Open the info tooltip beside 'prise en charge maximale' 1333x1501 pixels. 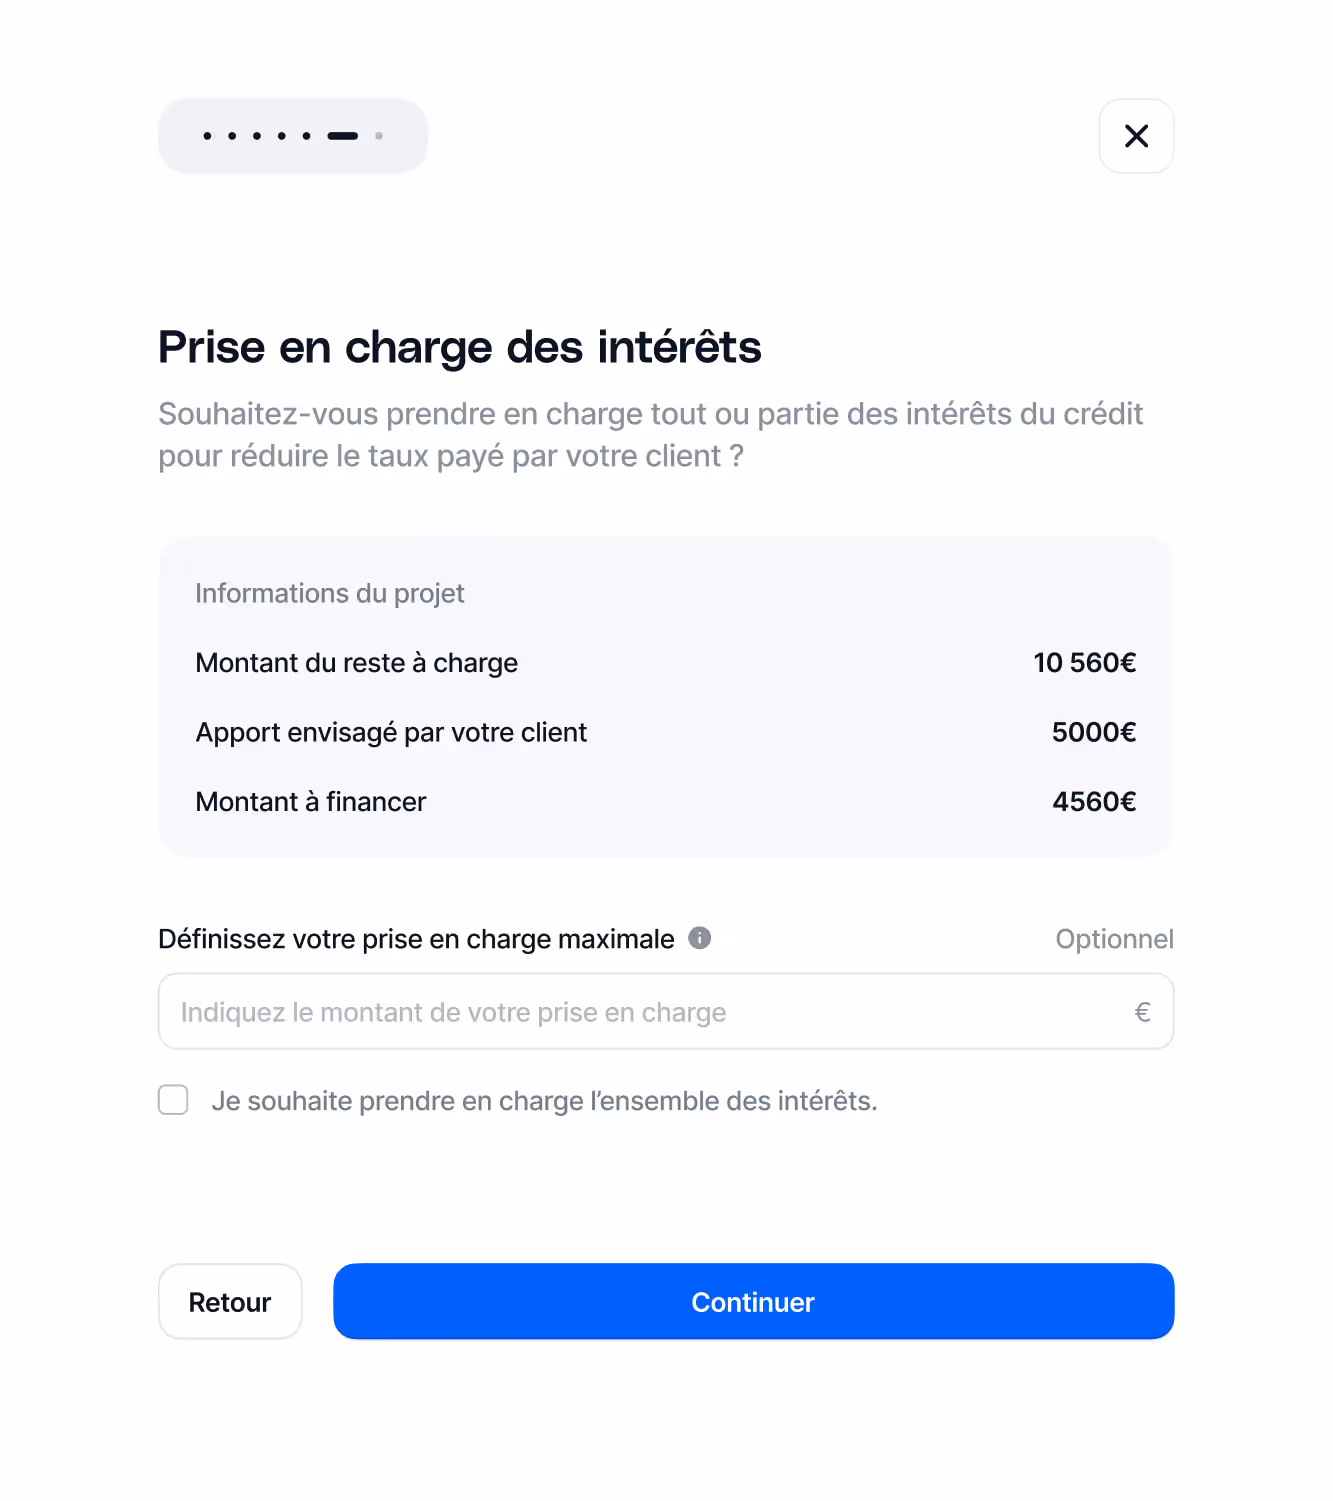(700, 938)
